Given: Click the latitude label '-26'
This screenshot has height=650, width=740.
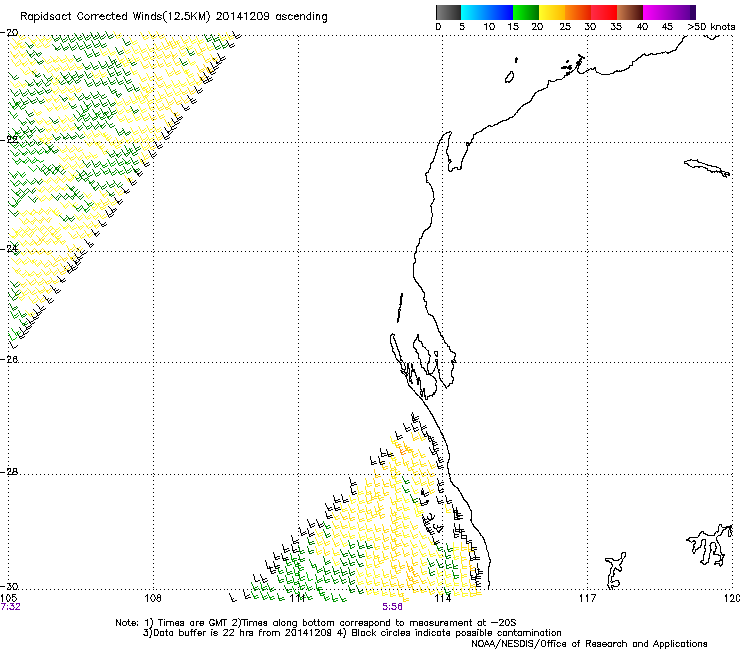Looking at the screenshot, I should coord(10,360).
